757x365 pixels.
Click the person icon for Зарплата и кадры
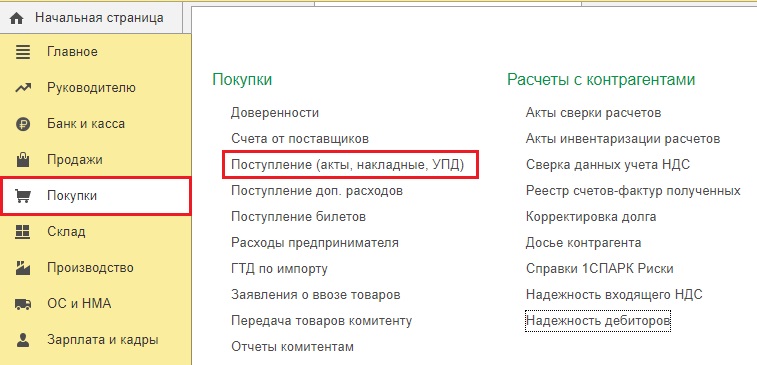(x=23, y=340)
